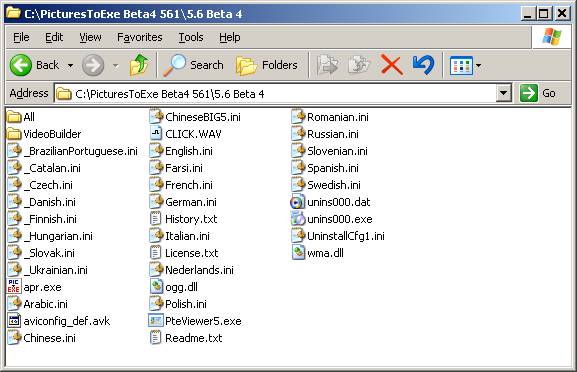This screenshot has height=372, width=577.
Task: Select the _Hungarian.ini file name
Action: (58, 236)
